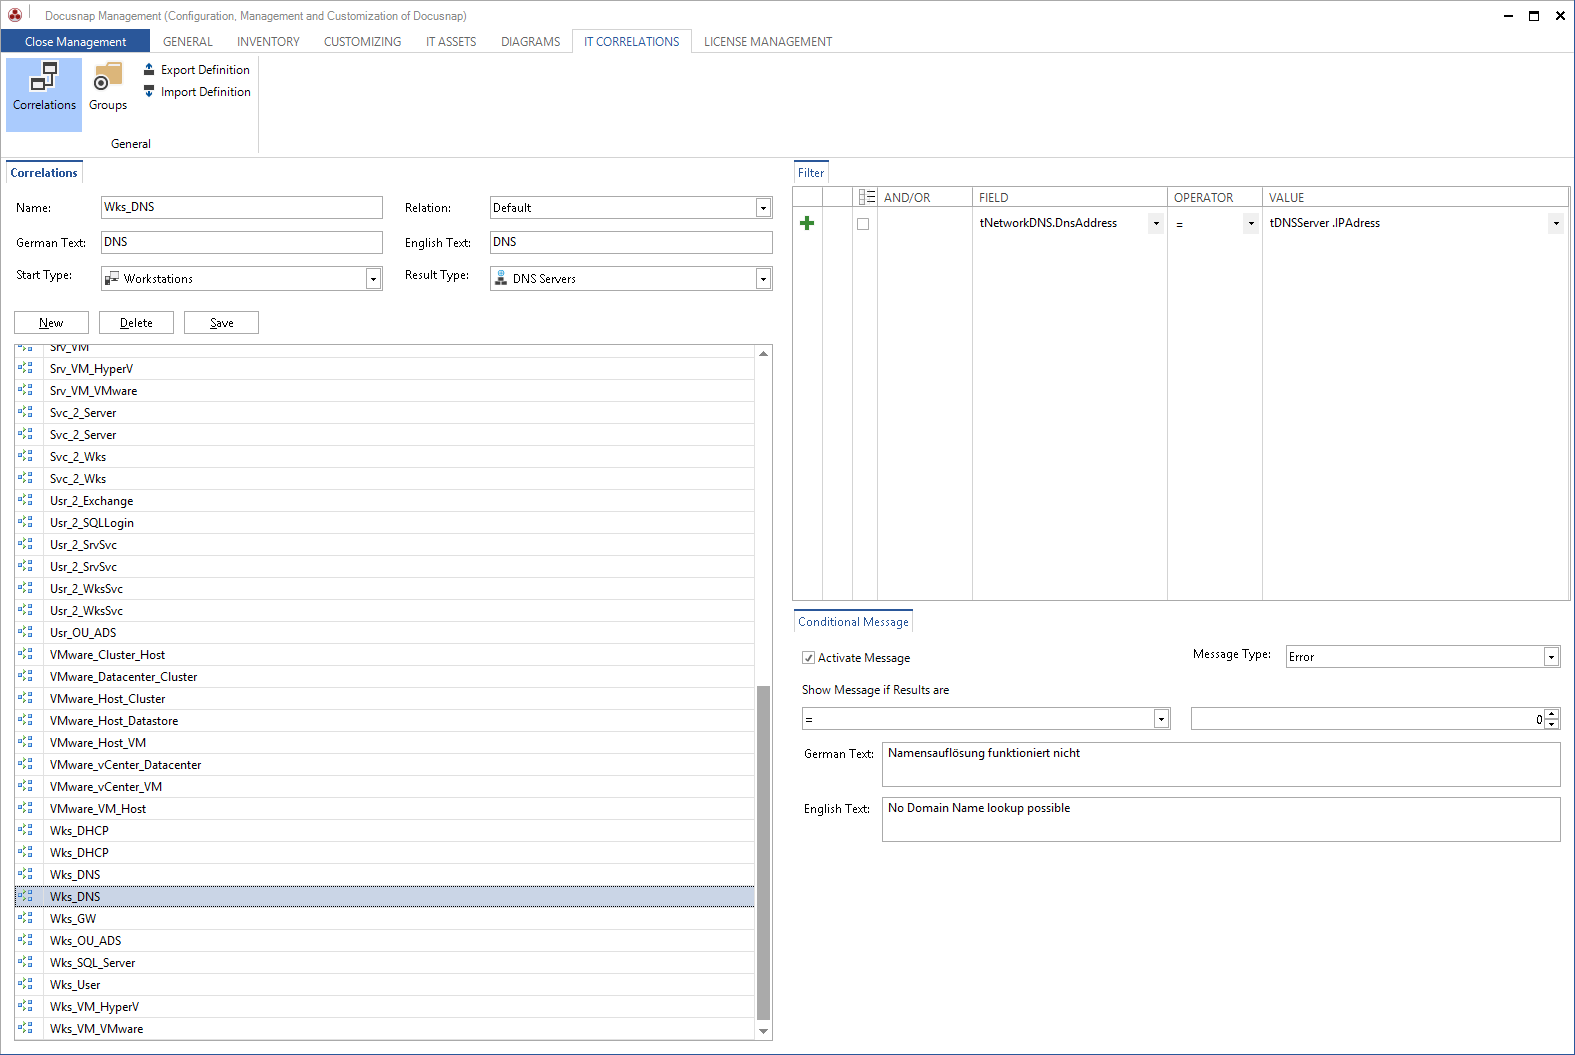Click the Import Definition icon
Viewport: 1575px width, 1055px height.
(x=149, y=91)
